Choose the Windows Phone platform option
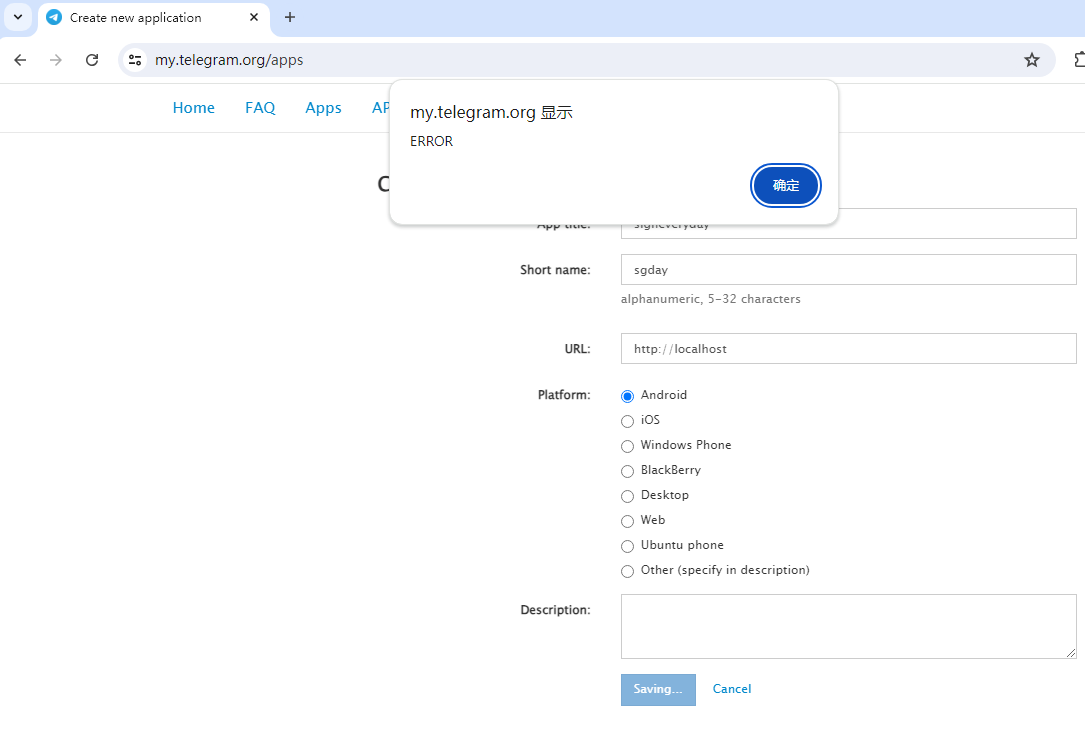This screenshot has width=1085, height=747. click(x=628, y=446)
